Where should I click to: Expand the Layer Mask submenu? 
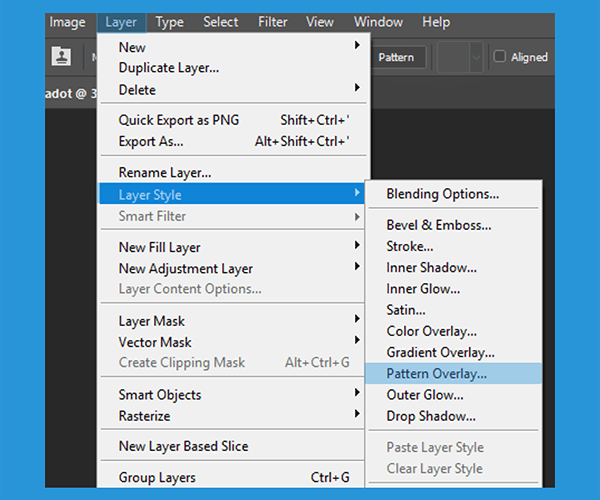pos(233,321)
